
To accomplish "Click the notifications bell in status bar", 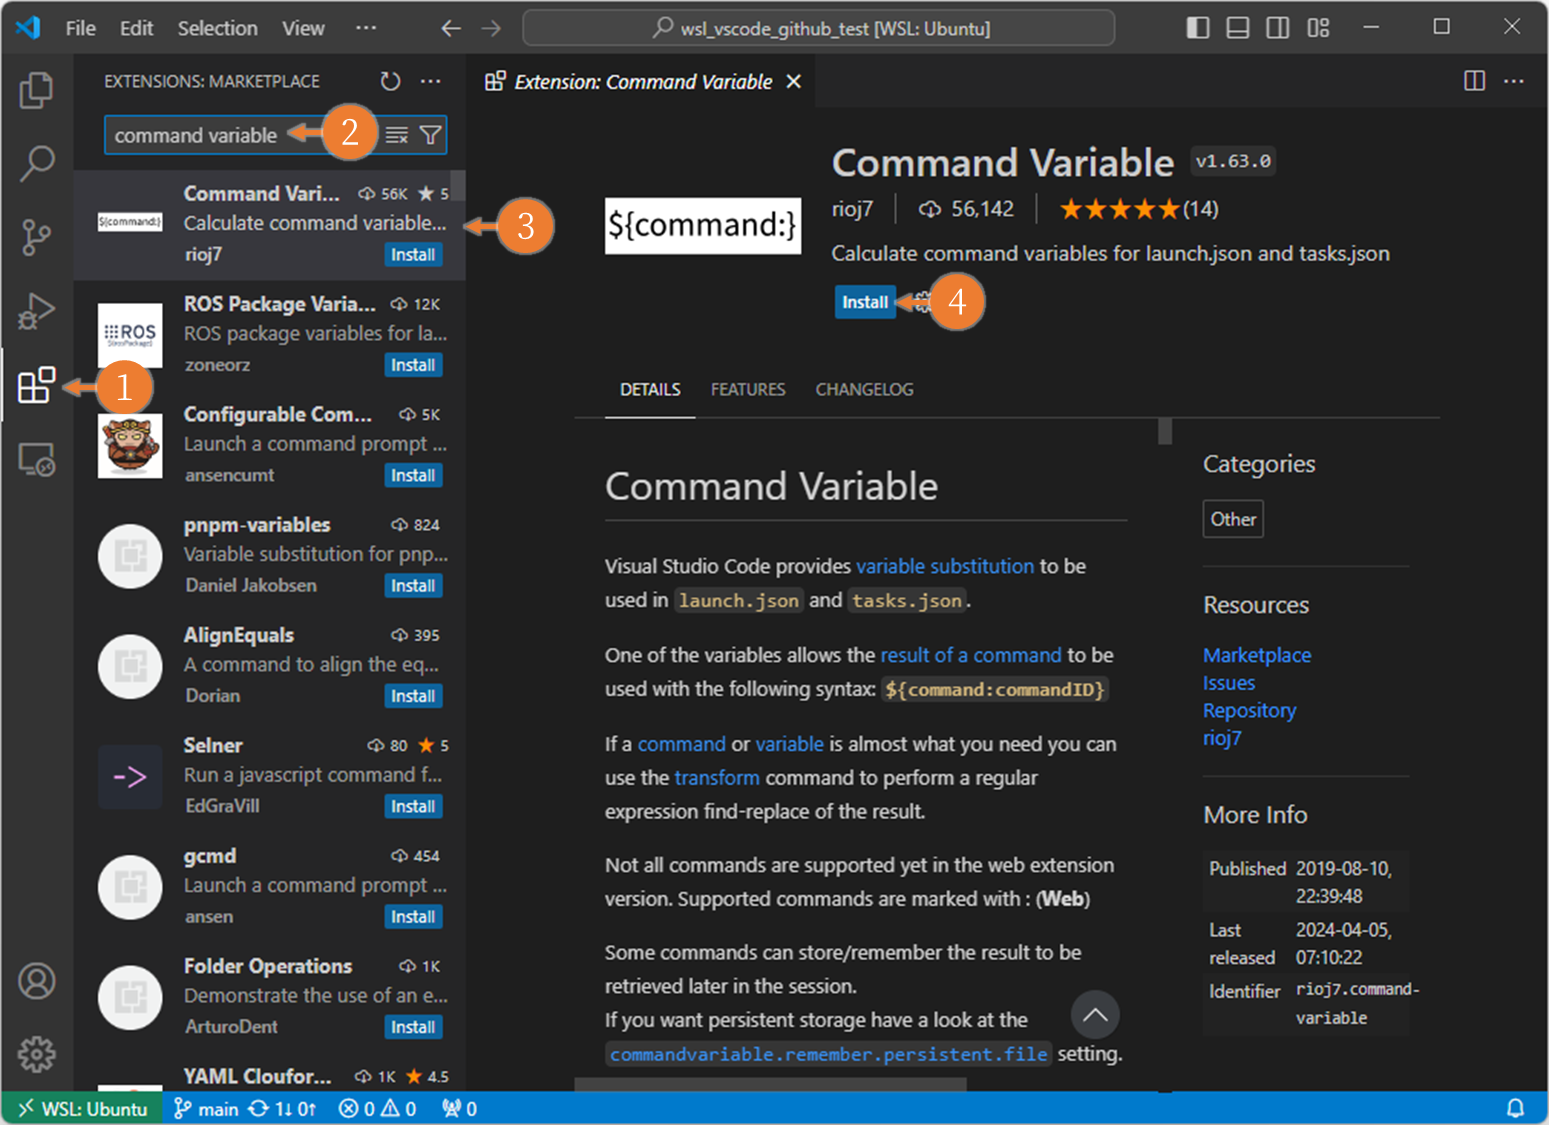I will tap(1516, 1108).
